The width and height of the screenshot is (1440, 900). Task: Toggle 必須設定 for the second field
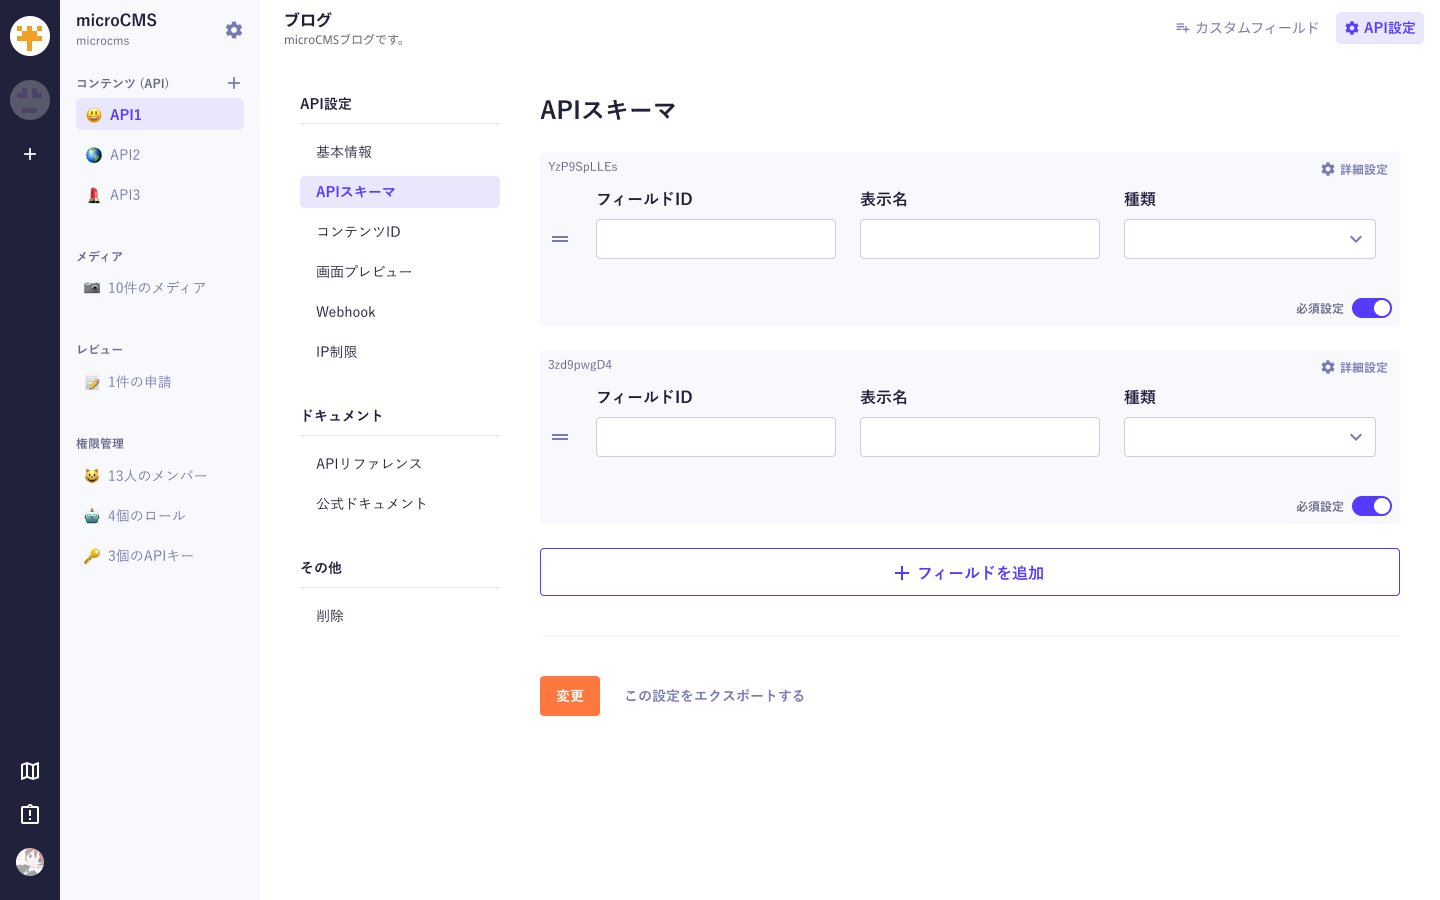pos(1371,506)
